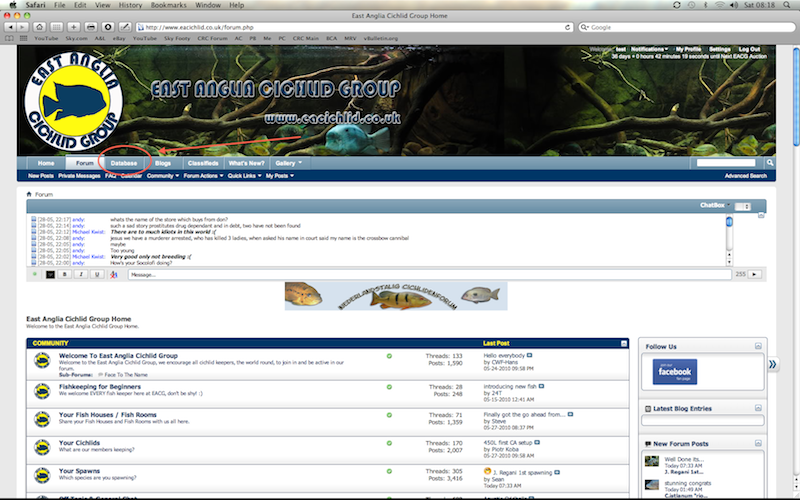Click the Nederlandstalig Cichlidenforum banner
The width and height of the screenshot is (800, 500).
click(x=396, y=296)
